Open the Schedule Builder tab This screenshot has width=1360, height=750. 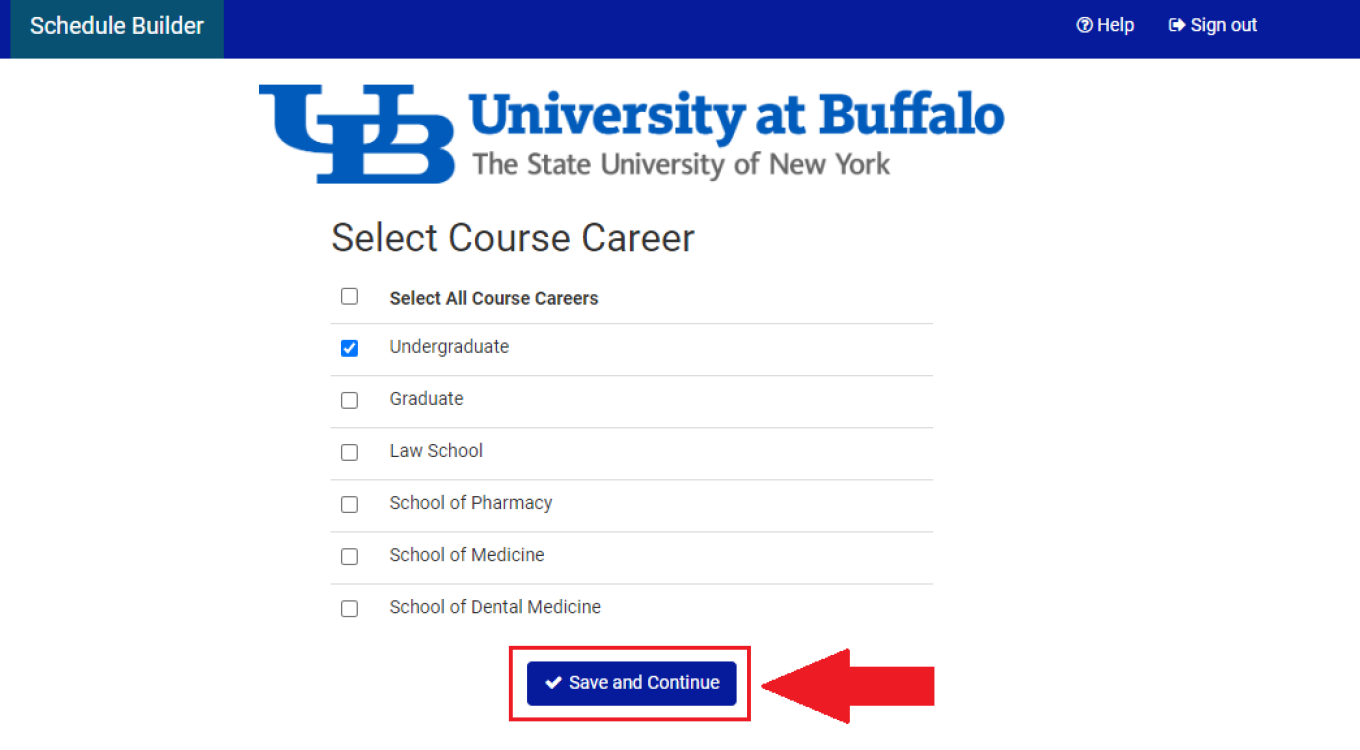(x=116, y=27)
